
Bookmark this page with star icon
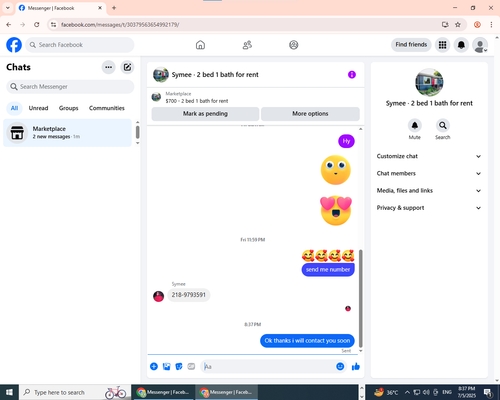458,24
